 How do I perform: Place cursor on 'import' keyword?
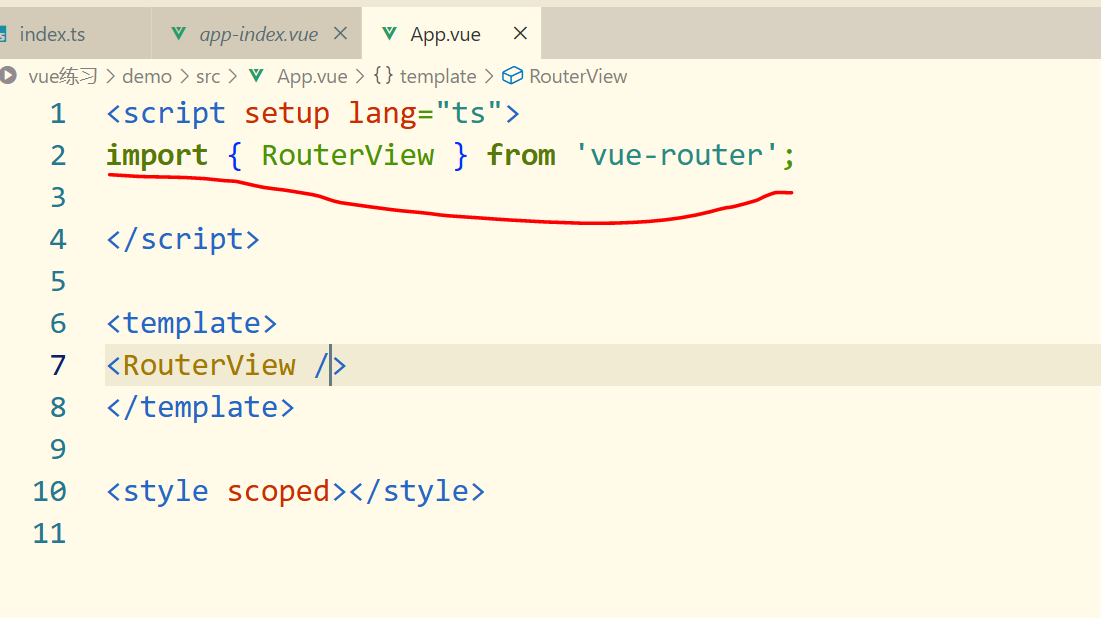[157, 156]
